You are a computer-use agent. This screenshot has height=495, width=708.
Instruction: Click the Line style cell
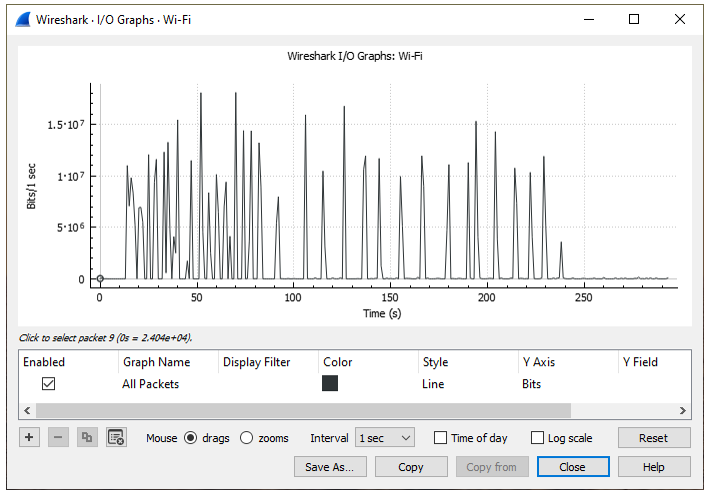tap(433, 384)
